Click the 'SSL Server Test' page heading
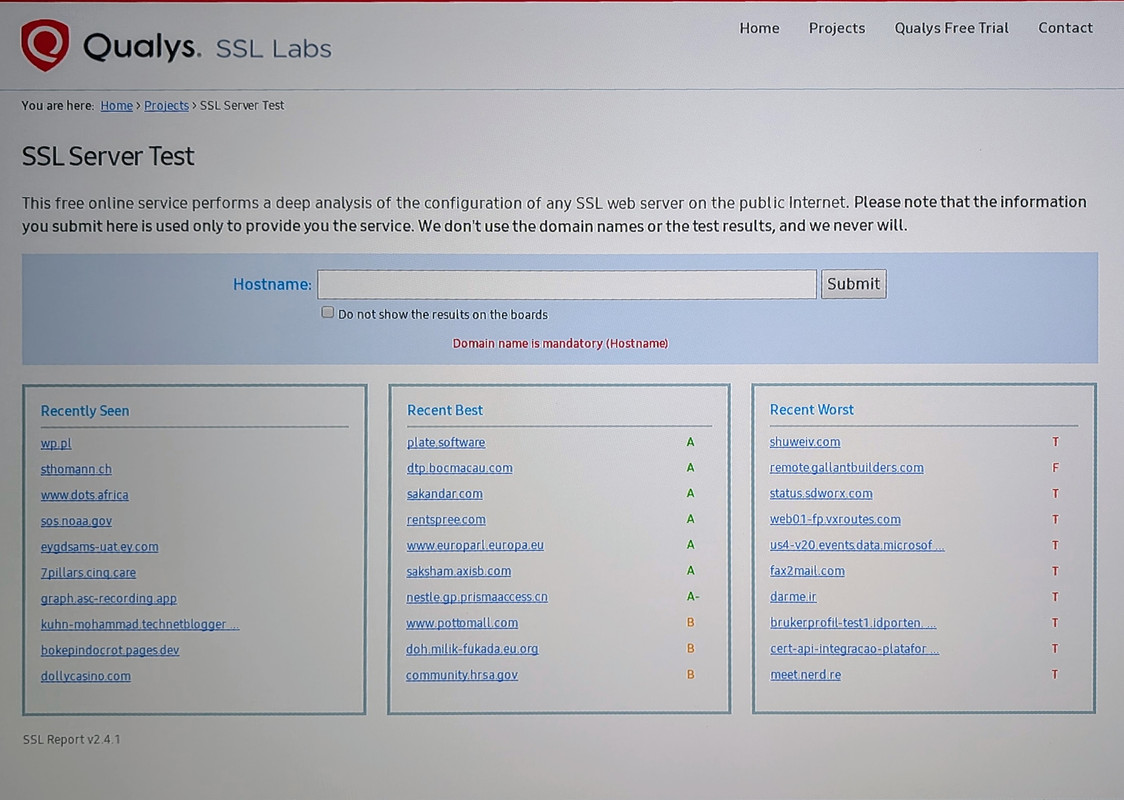This screenshot has height=800, width=1124. 108,156
